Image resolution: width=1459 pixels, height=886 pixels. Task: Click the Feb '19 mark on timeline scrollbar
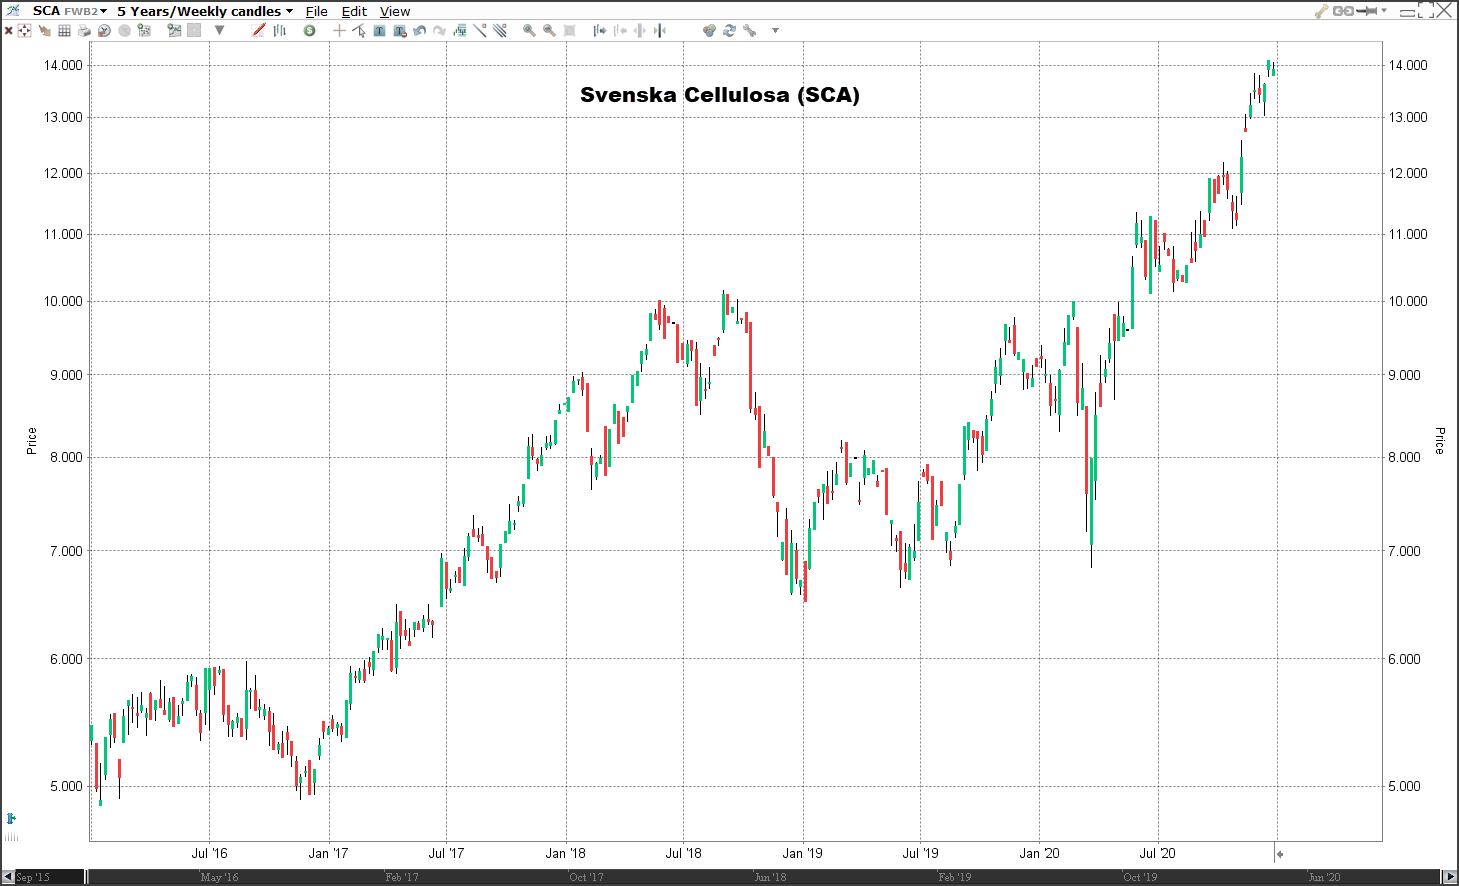pos(954,877)
